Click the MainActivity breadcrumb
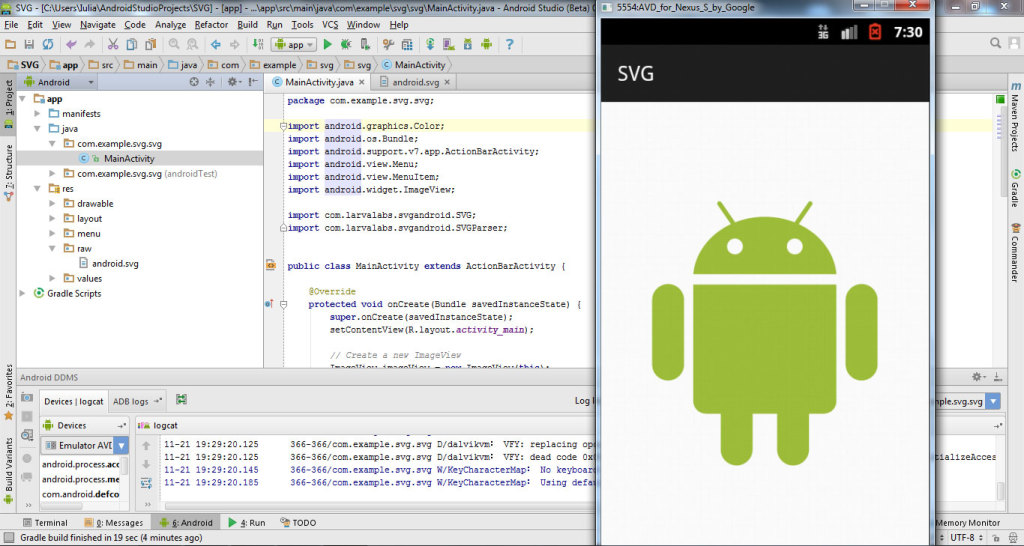Viewport: 1024px width, 546px height. (x=413, y=65)
